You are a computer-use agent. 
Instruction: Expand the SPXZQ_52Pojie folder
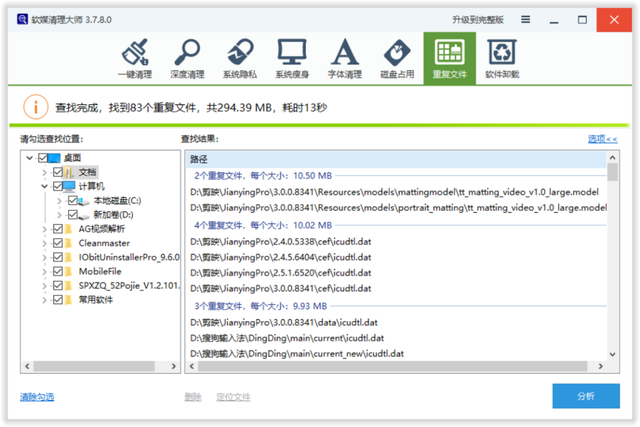44,286
